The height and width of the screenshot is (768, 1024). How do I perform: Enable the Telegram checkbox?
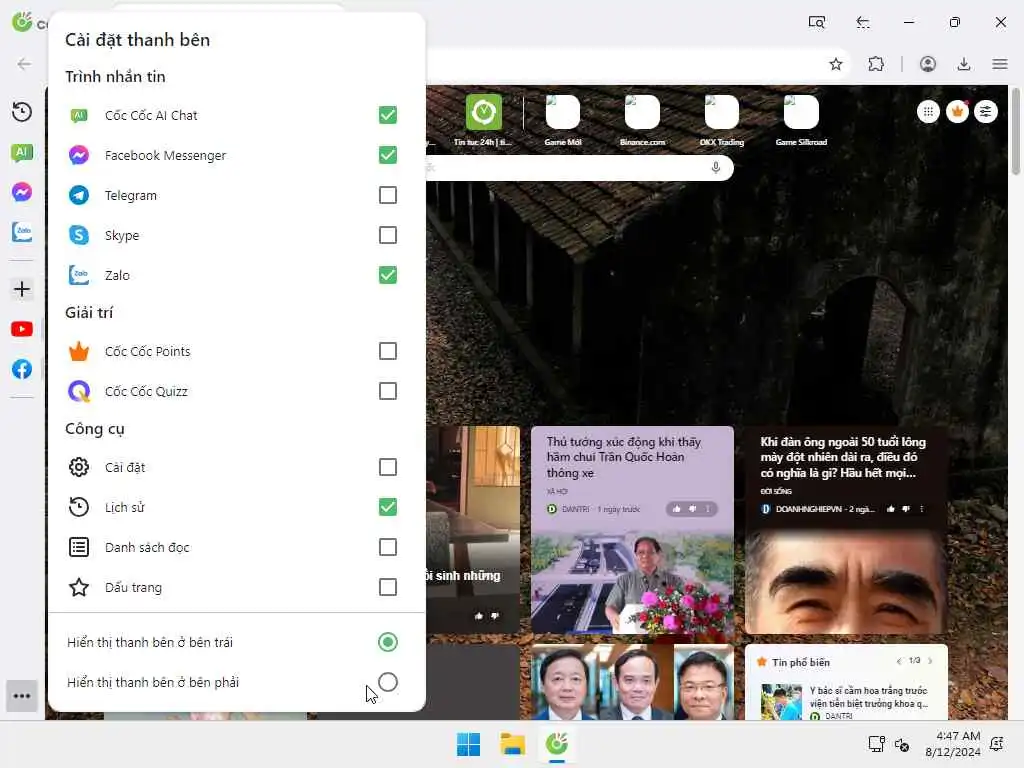[x=388, y=195]
